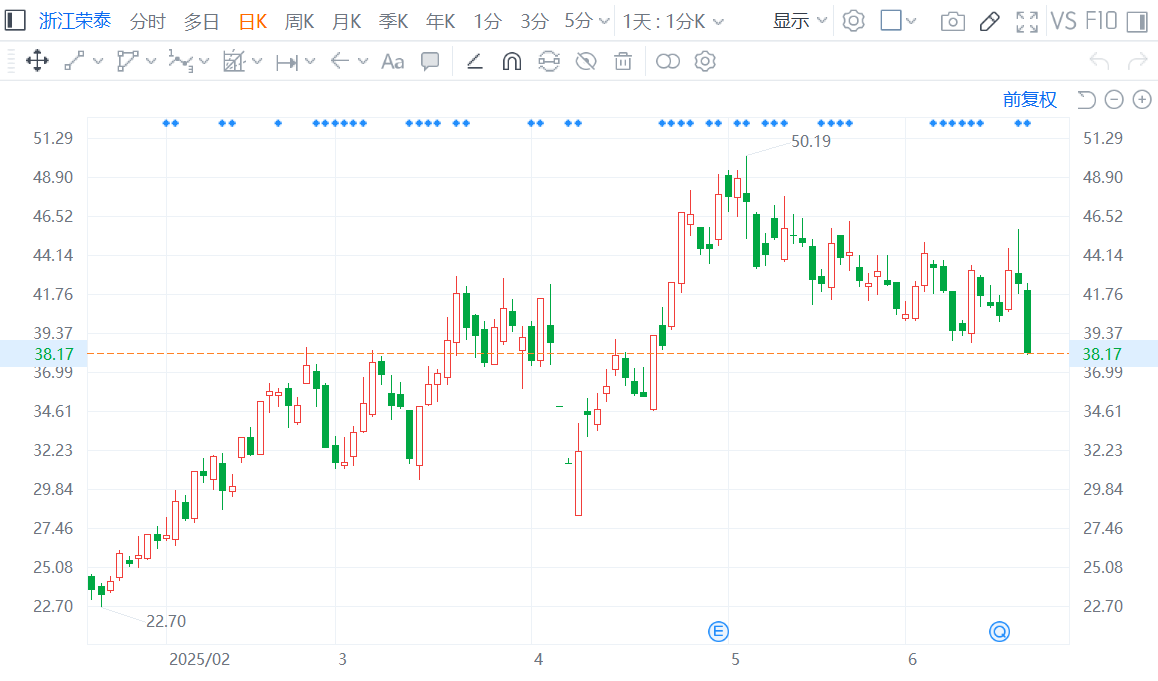The height and width of the screenshot is (681, 1158).
Task: Take a chart screenshot with camera icon
Action: click(953, 21)
